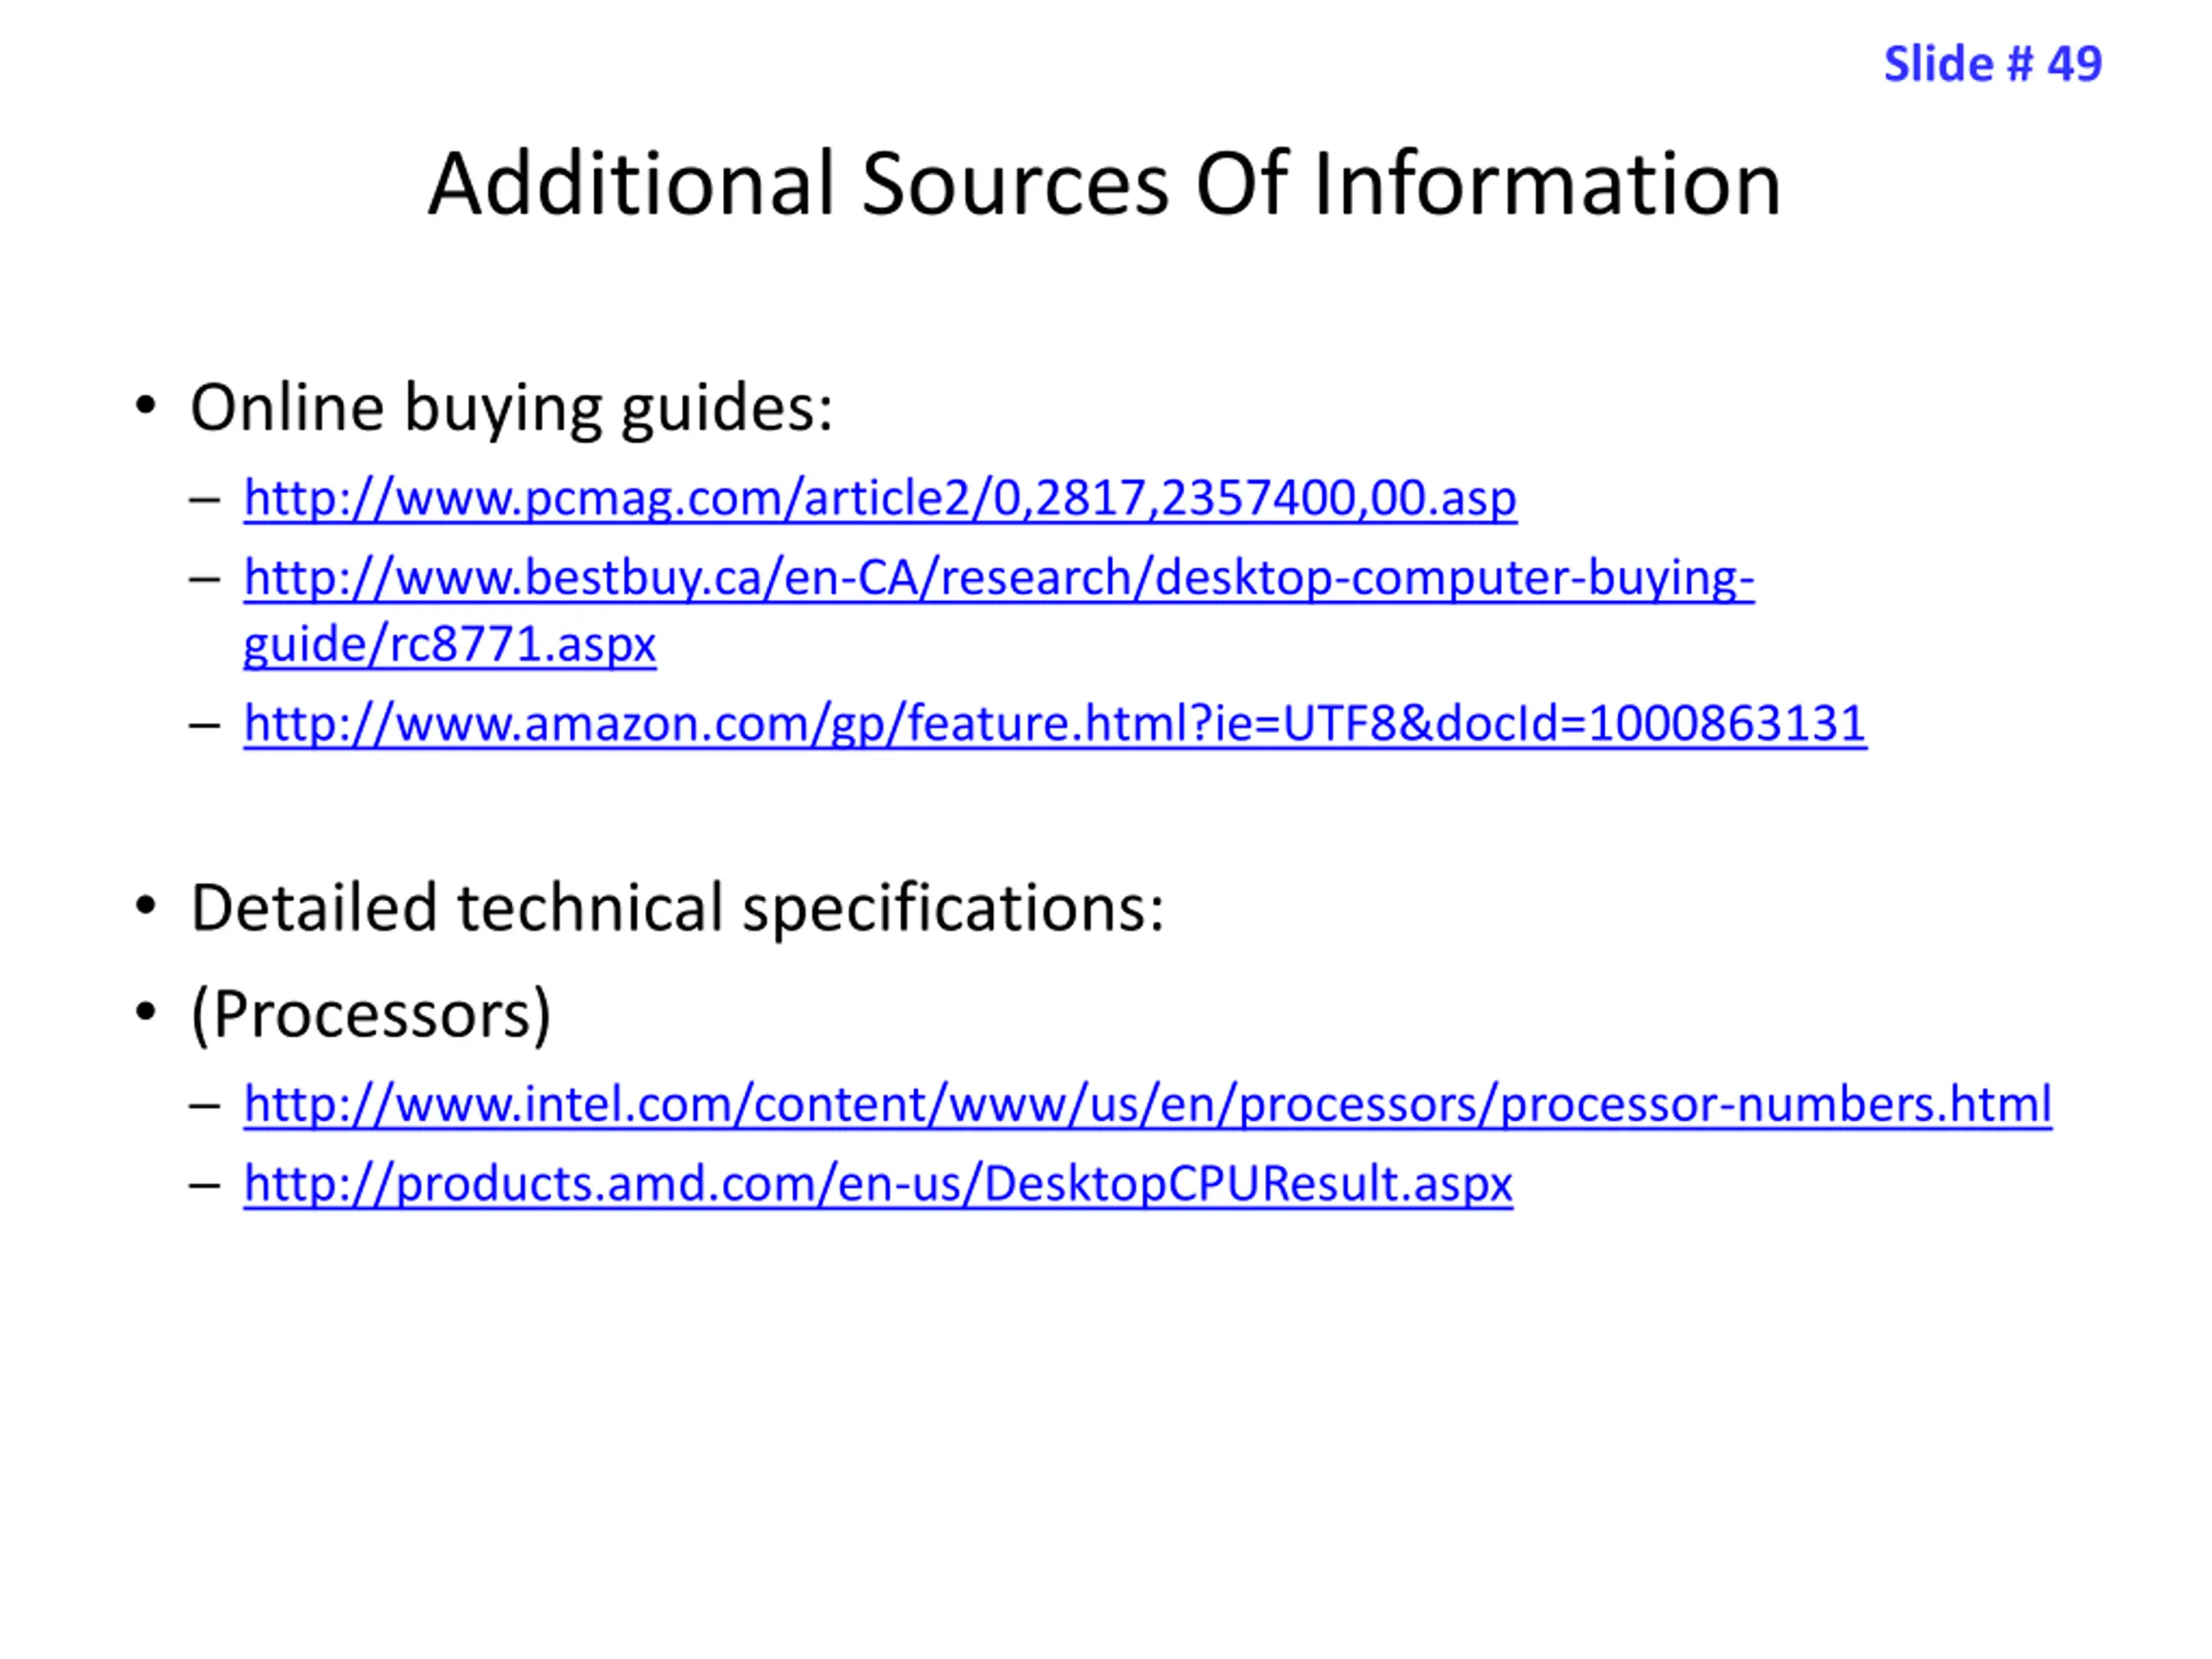Viewport: 2212px width, 1659px height.
Task: Open the bestbuy.ca desktop-computer-buying link
Action: (x=999, y=578)
